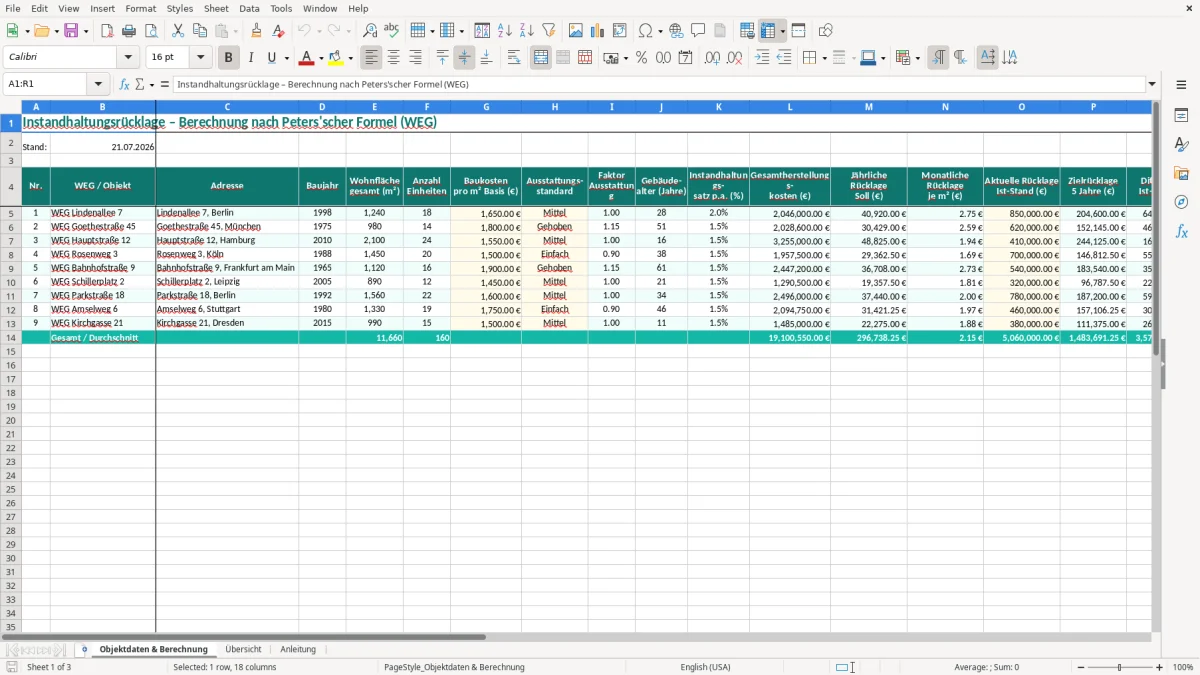Open Print Preview from toolbar

[150, 31]
